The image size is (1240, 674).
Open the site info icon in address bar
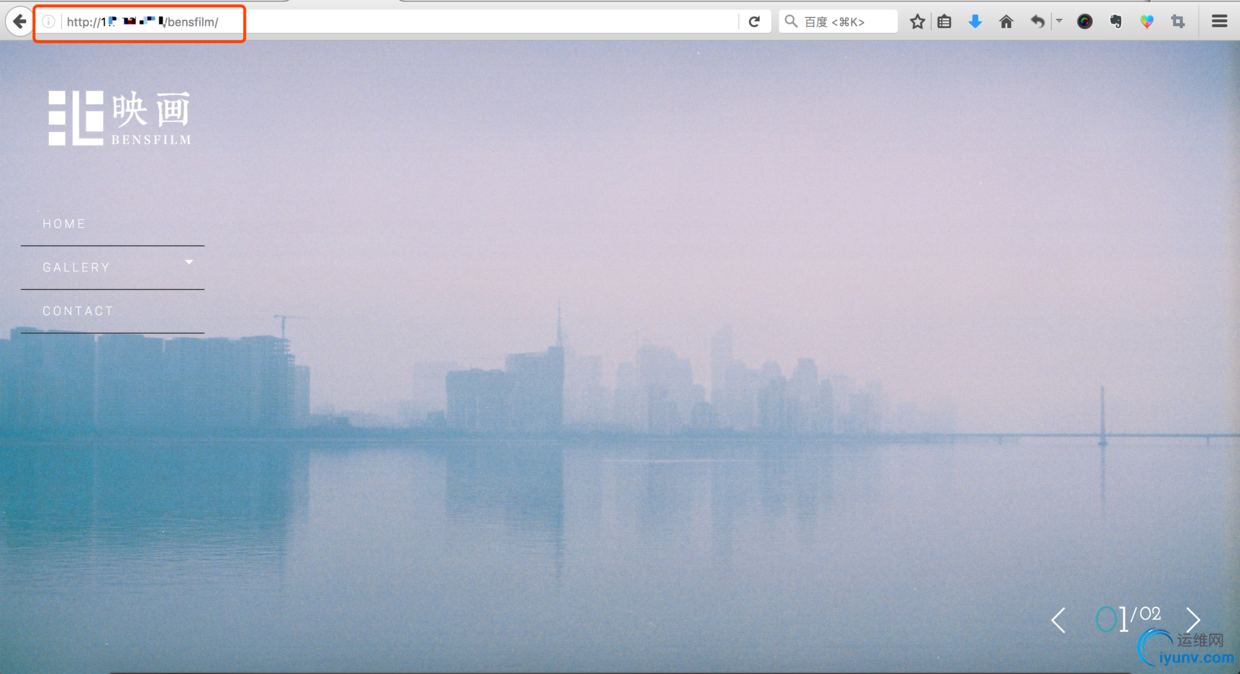click(x=48, y=21)
